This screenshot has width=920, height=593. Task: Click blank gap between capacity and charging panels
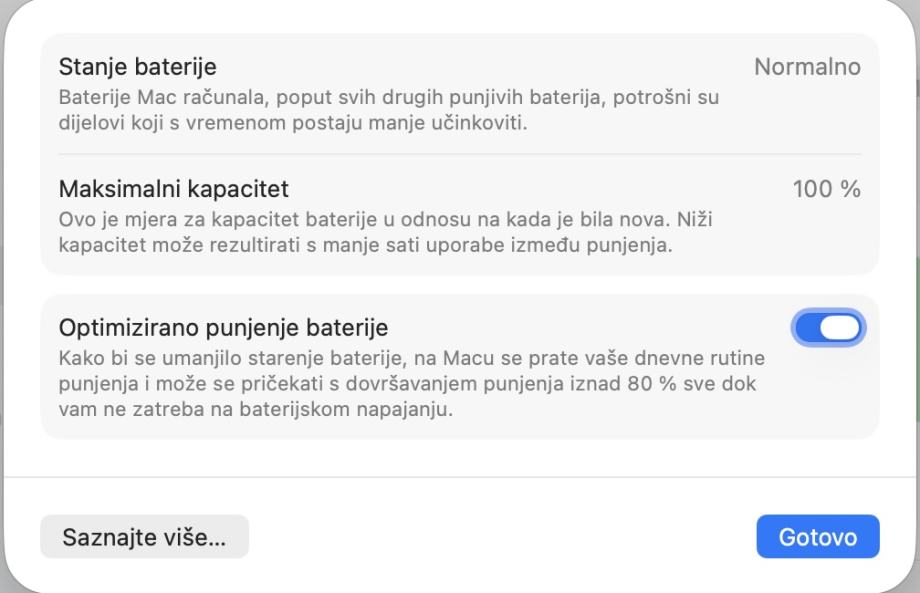tap(459, 285)
